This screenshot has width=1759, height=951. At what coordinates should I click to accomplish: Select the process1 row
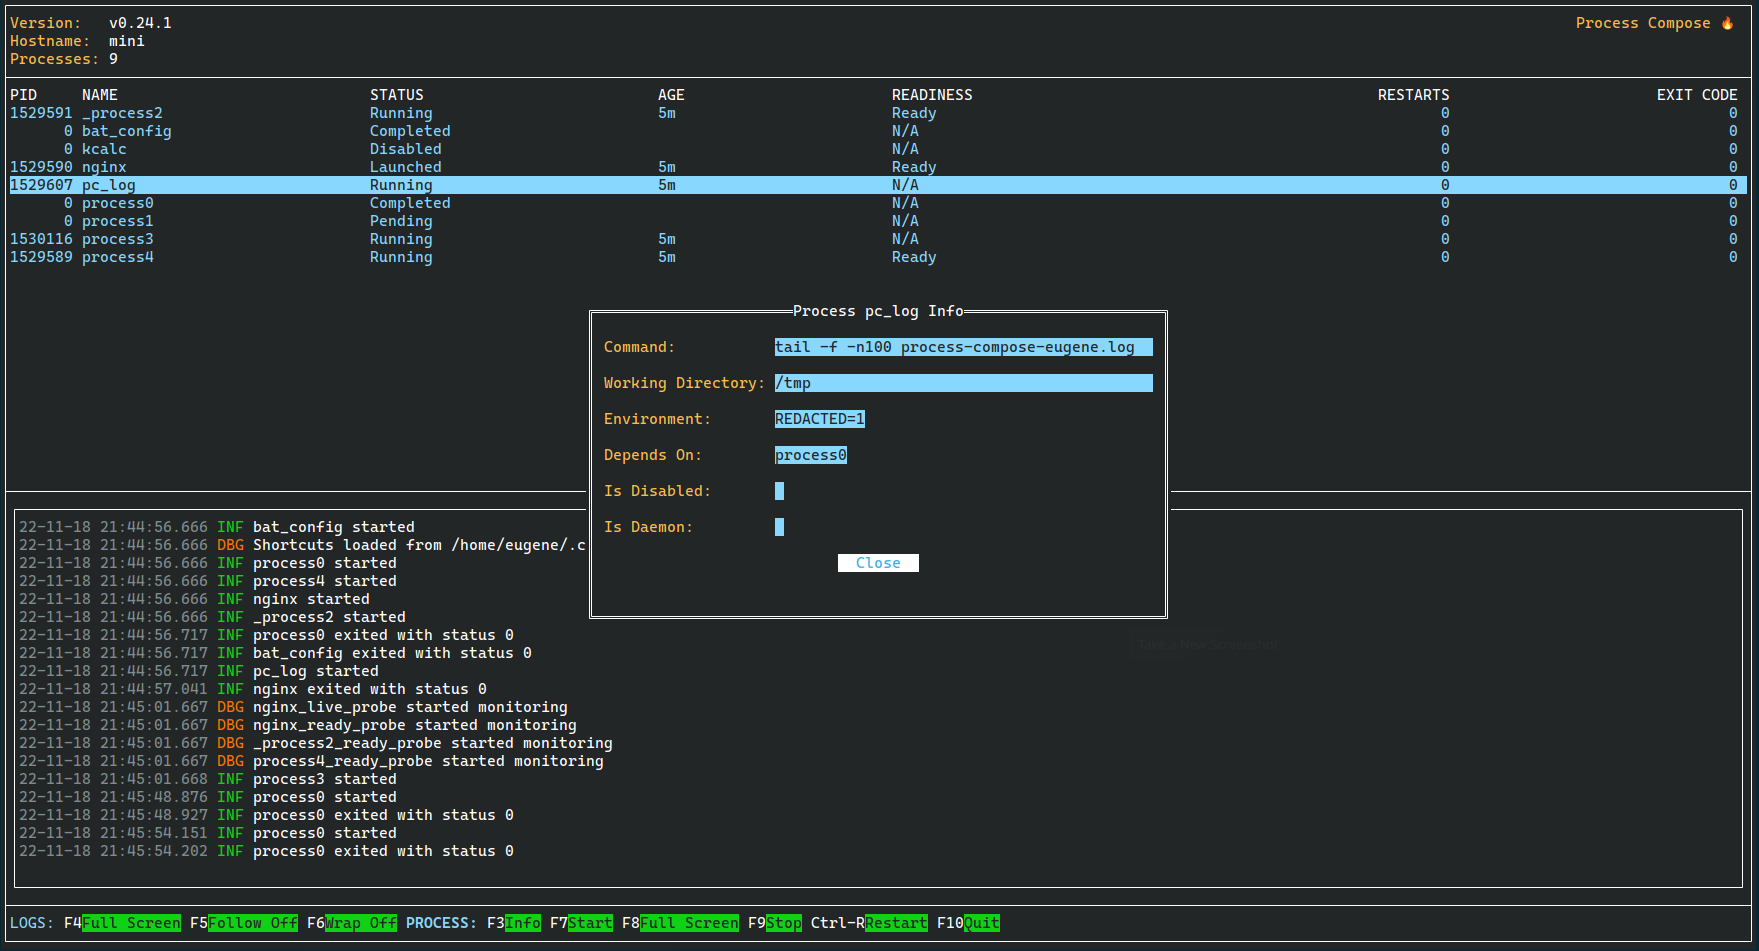tap(878, 221)
